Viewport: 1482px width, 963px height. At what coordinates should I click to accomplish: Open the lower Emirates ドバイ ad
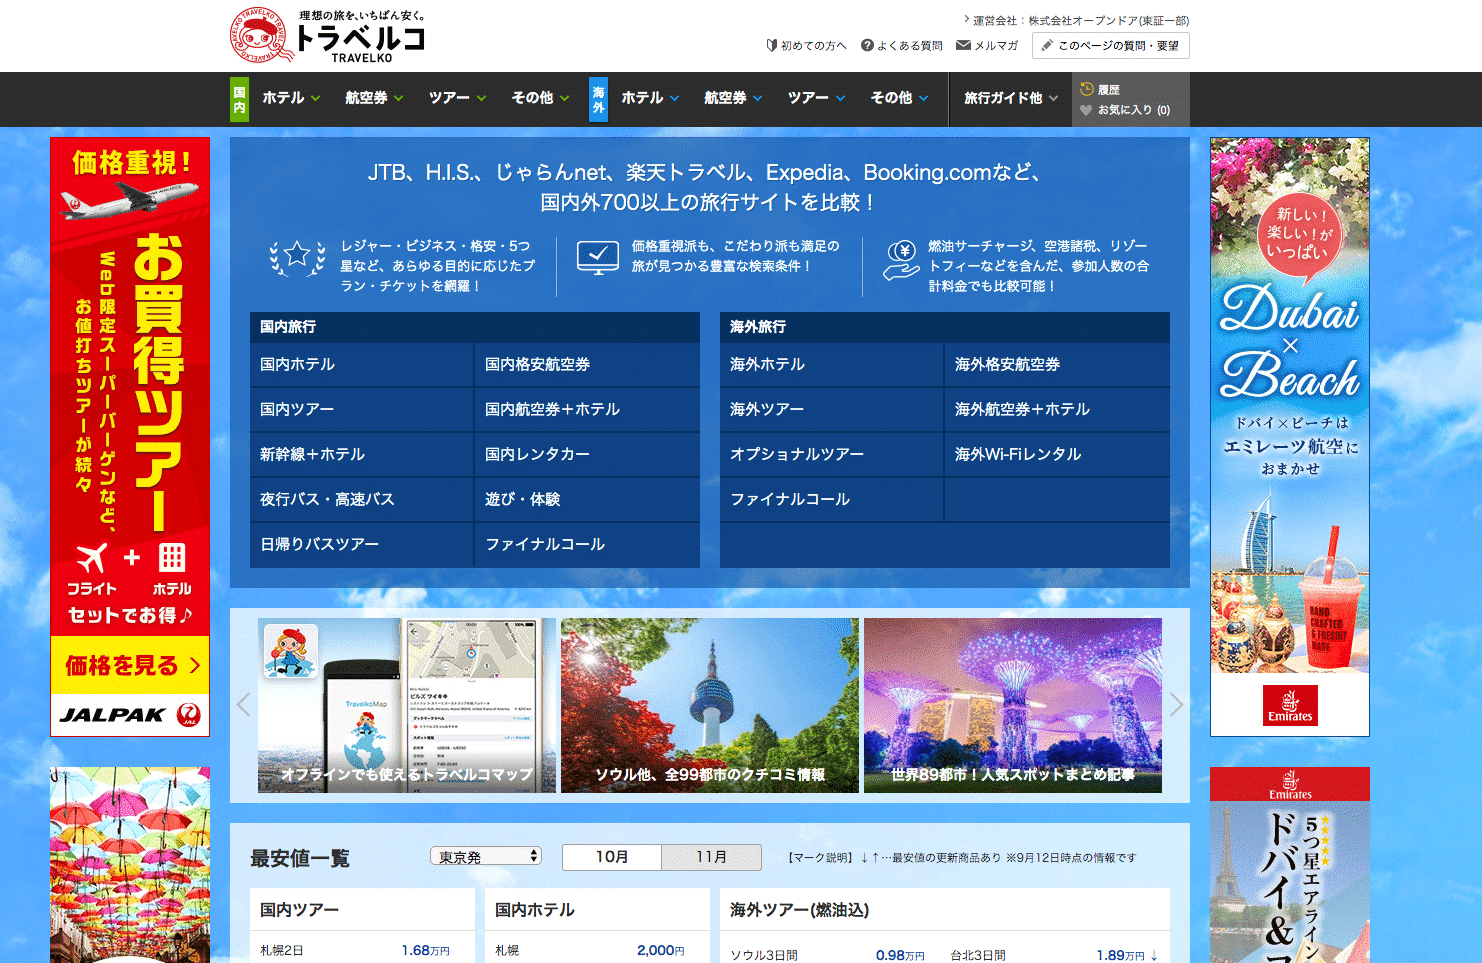click(1290, 865)
